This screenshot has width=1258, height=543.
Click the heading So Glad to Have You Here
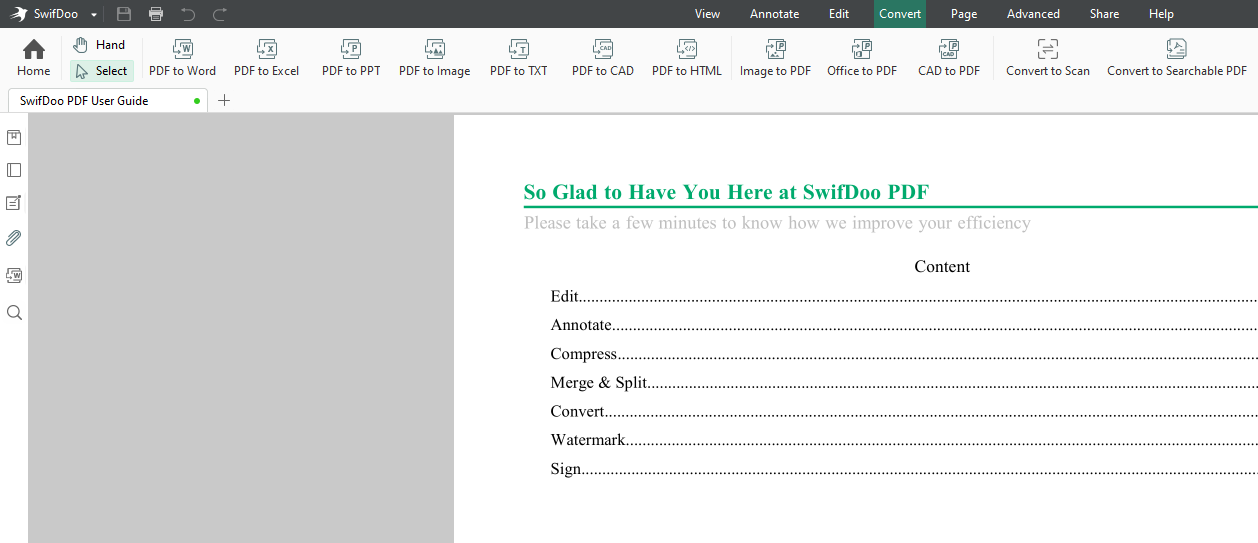[x=727, y=193]
